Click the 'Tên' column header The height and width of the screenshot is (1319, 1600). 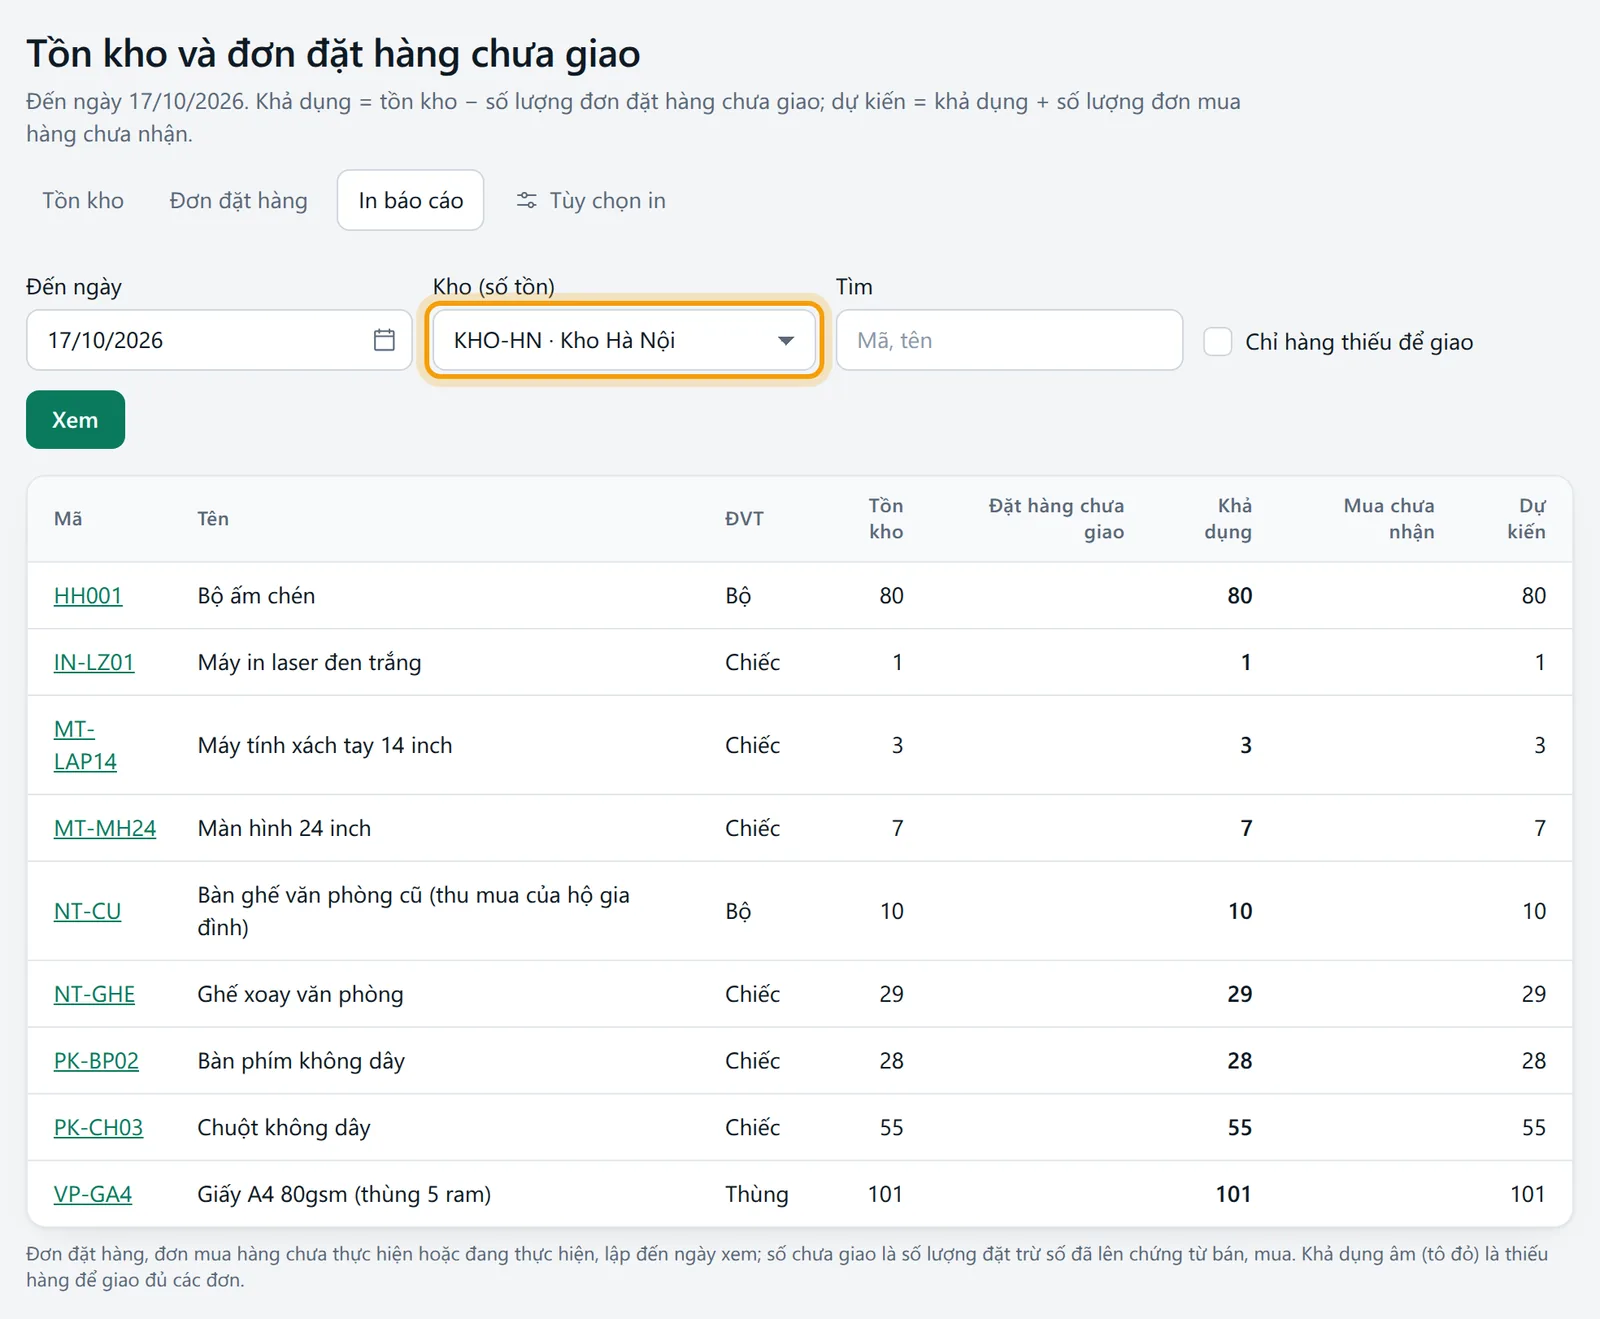click(213, 519)
